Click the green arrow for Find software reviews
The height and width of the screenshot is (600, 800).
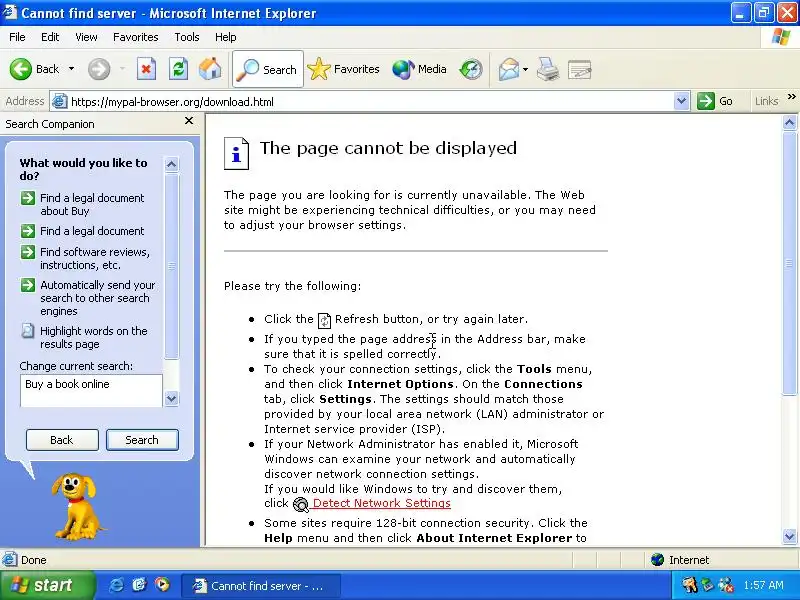(28, 252)
